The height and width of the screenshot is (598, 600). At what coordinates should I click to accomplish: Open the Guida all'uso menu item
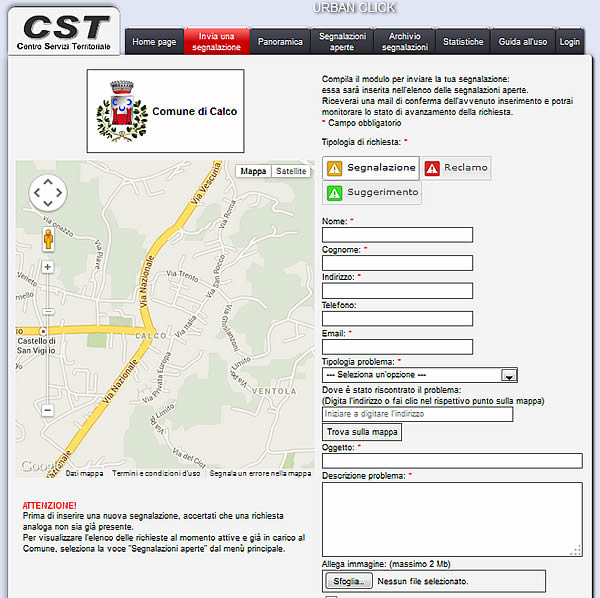click(x=523, y=42)
